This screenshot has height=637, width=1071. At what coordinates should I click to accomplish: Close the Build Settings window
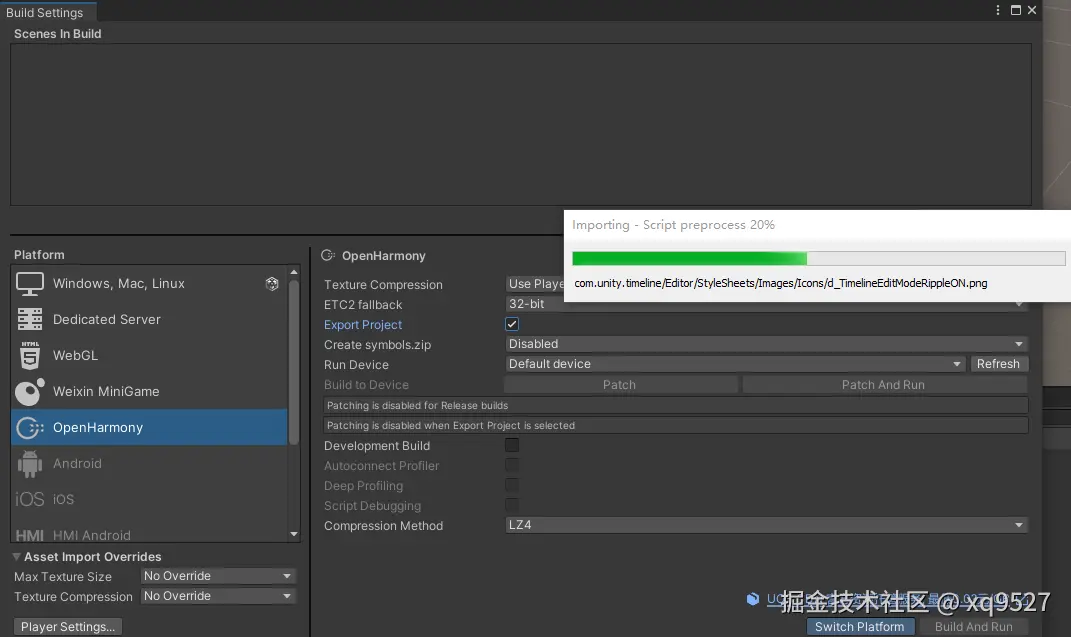[x=1032, y=10]
